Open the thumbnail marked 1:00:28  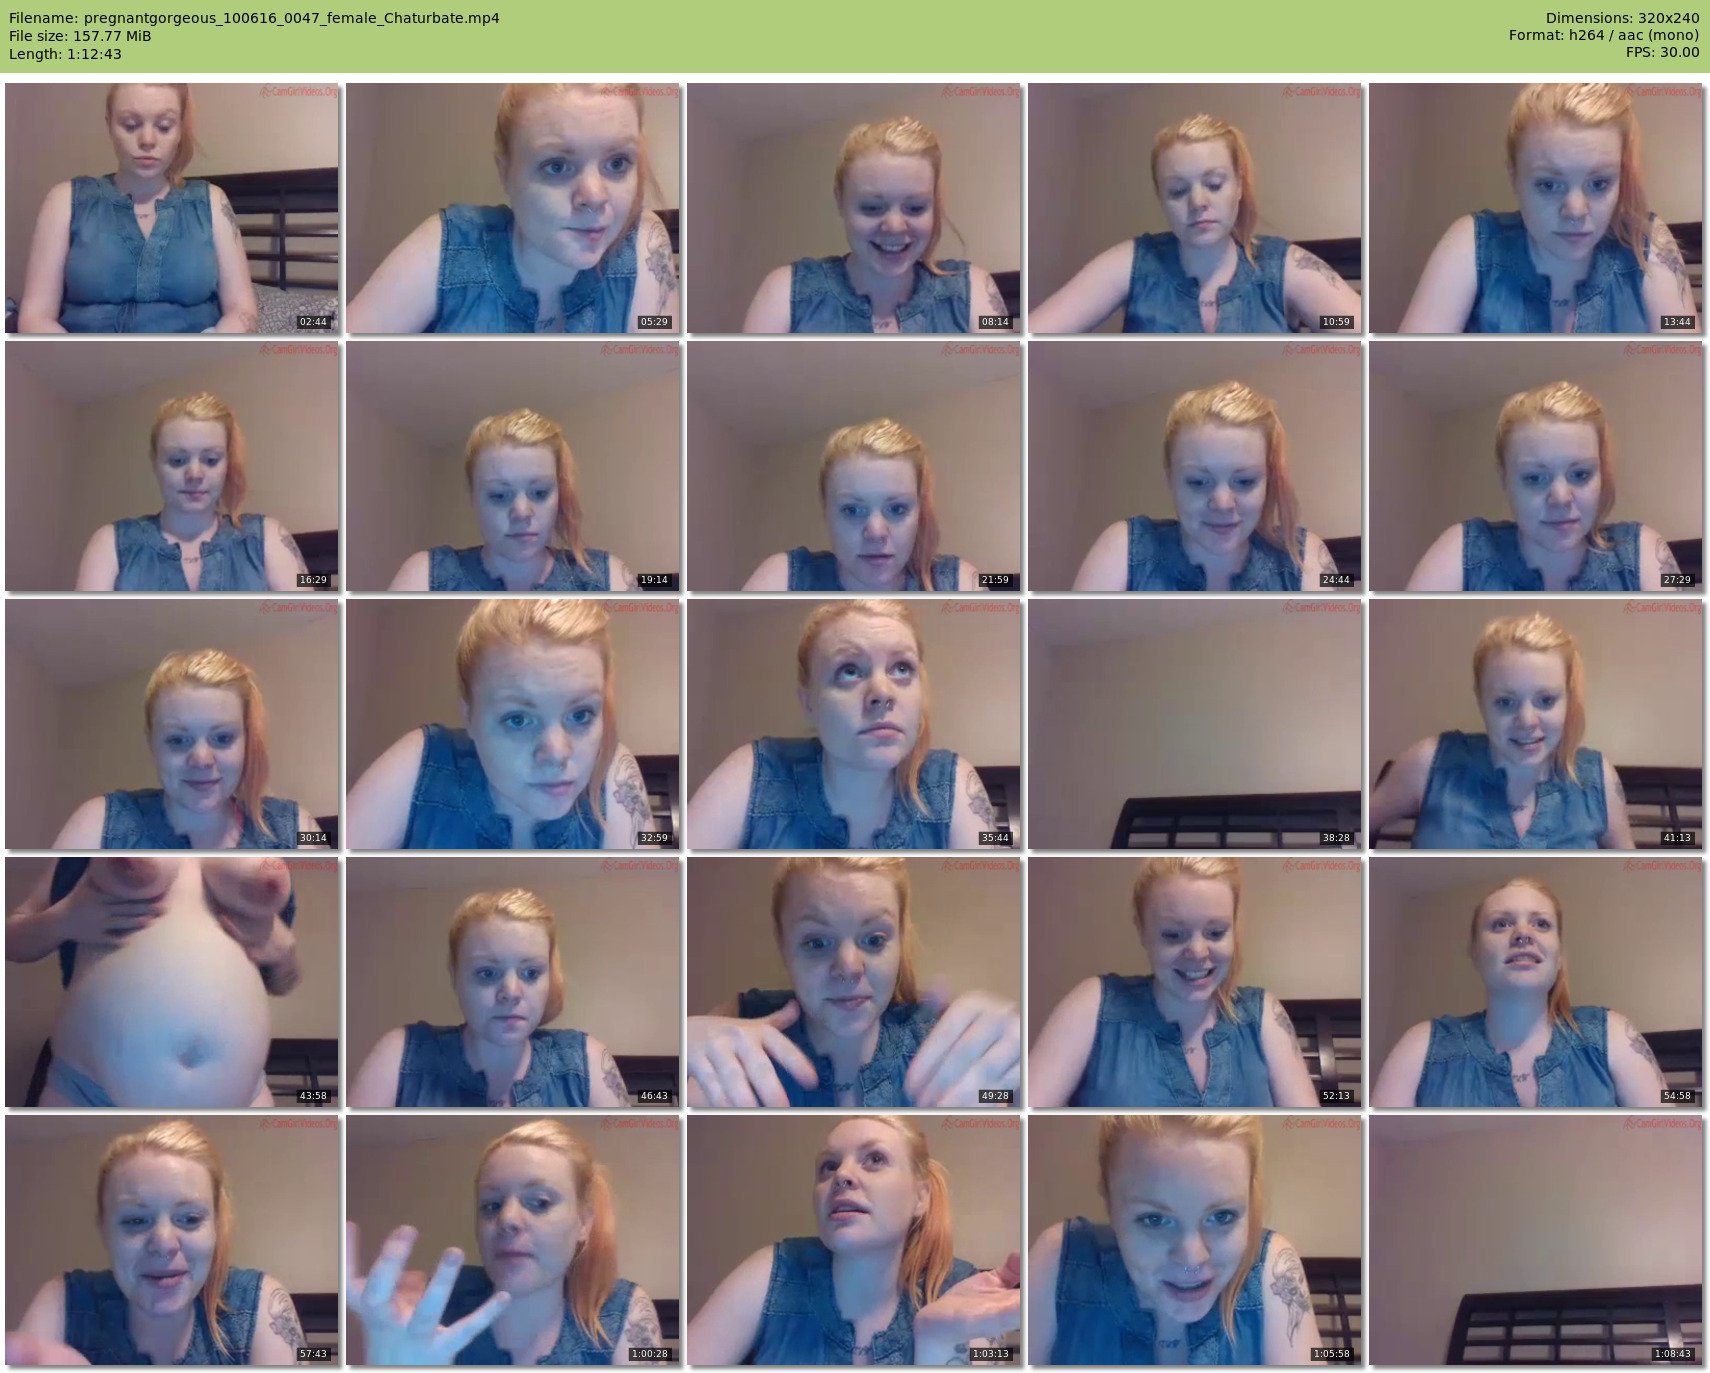pyautogui.click(x=513, y=1240)
